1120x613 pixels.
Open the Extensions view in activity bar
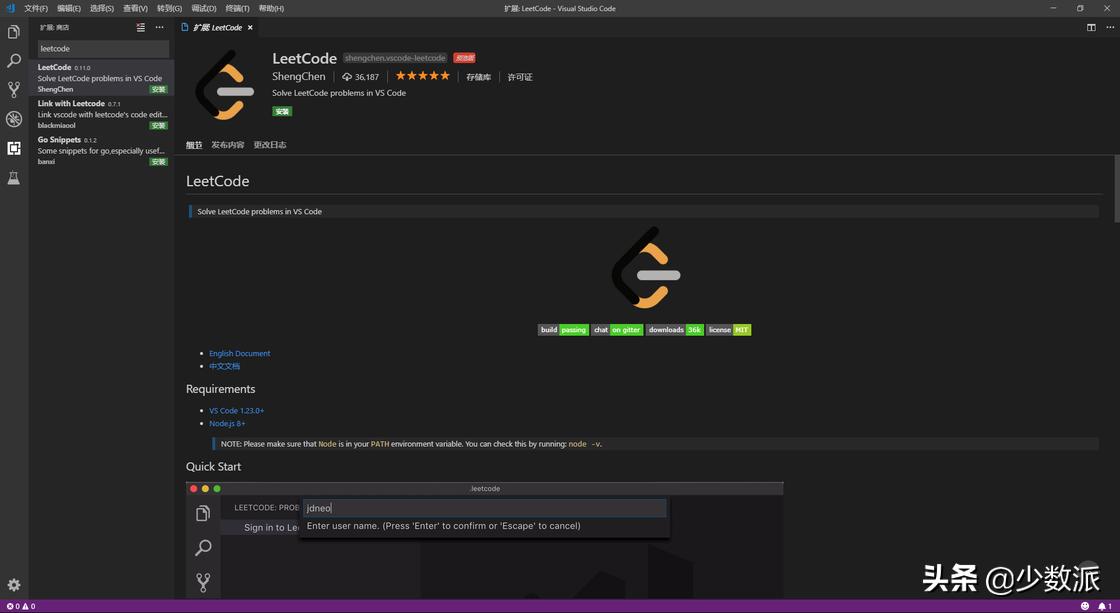[x=14, y=148]
